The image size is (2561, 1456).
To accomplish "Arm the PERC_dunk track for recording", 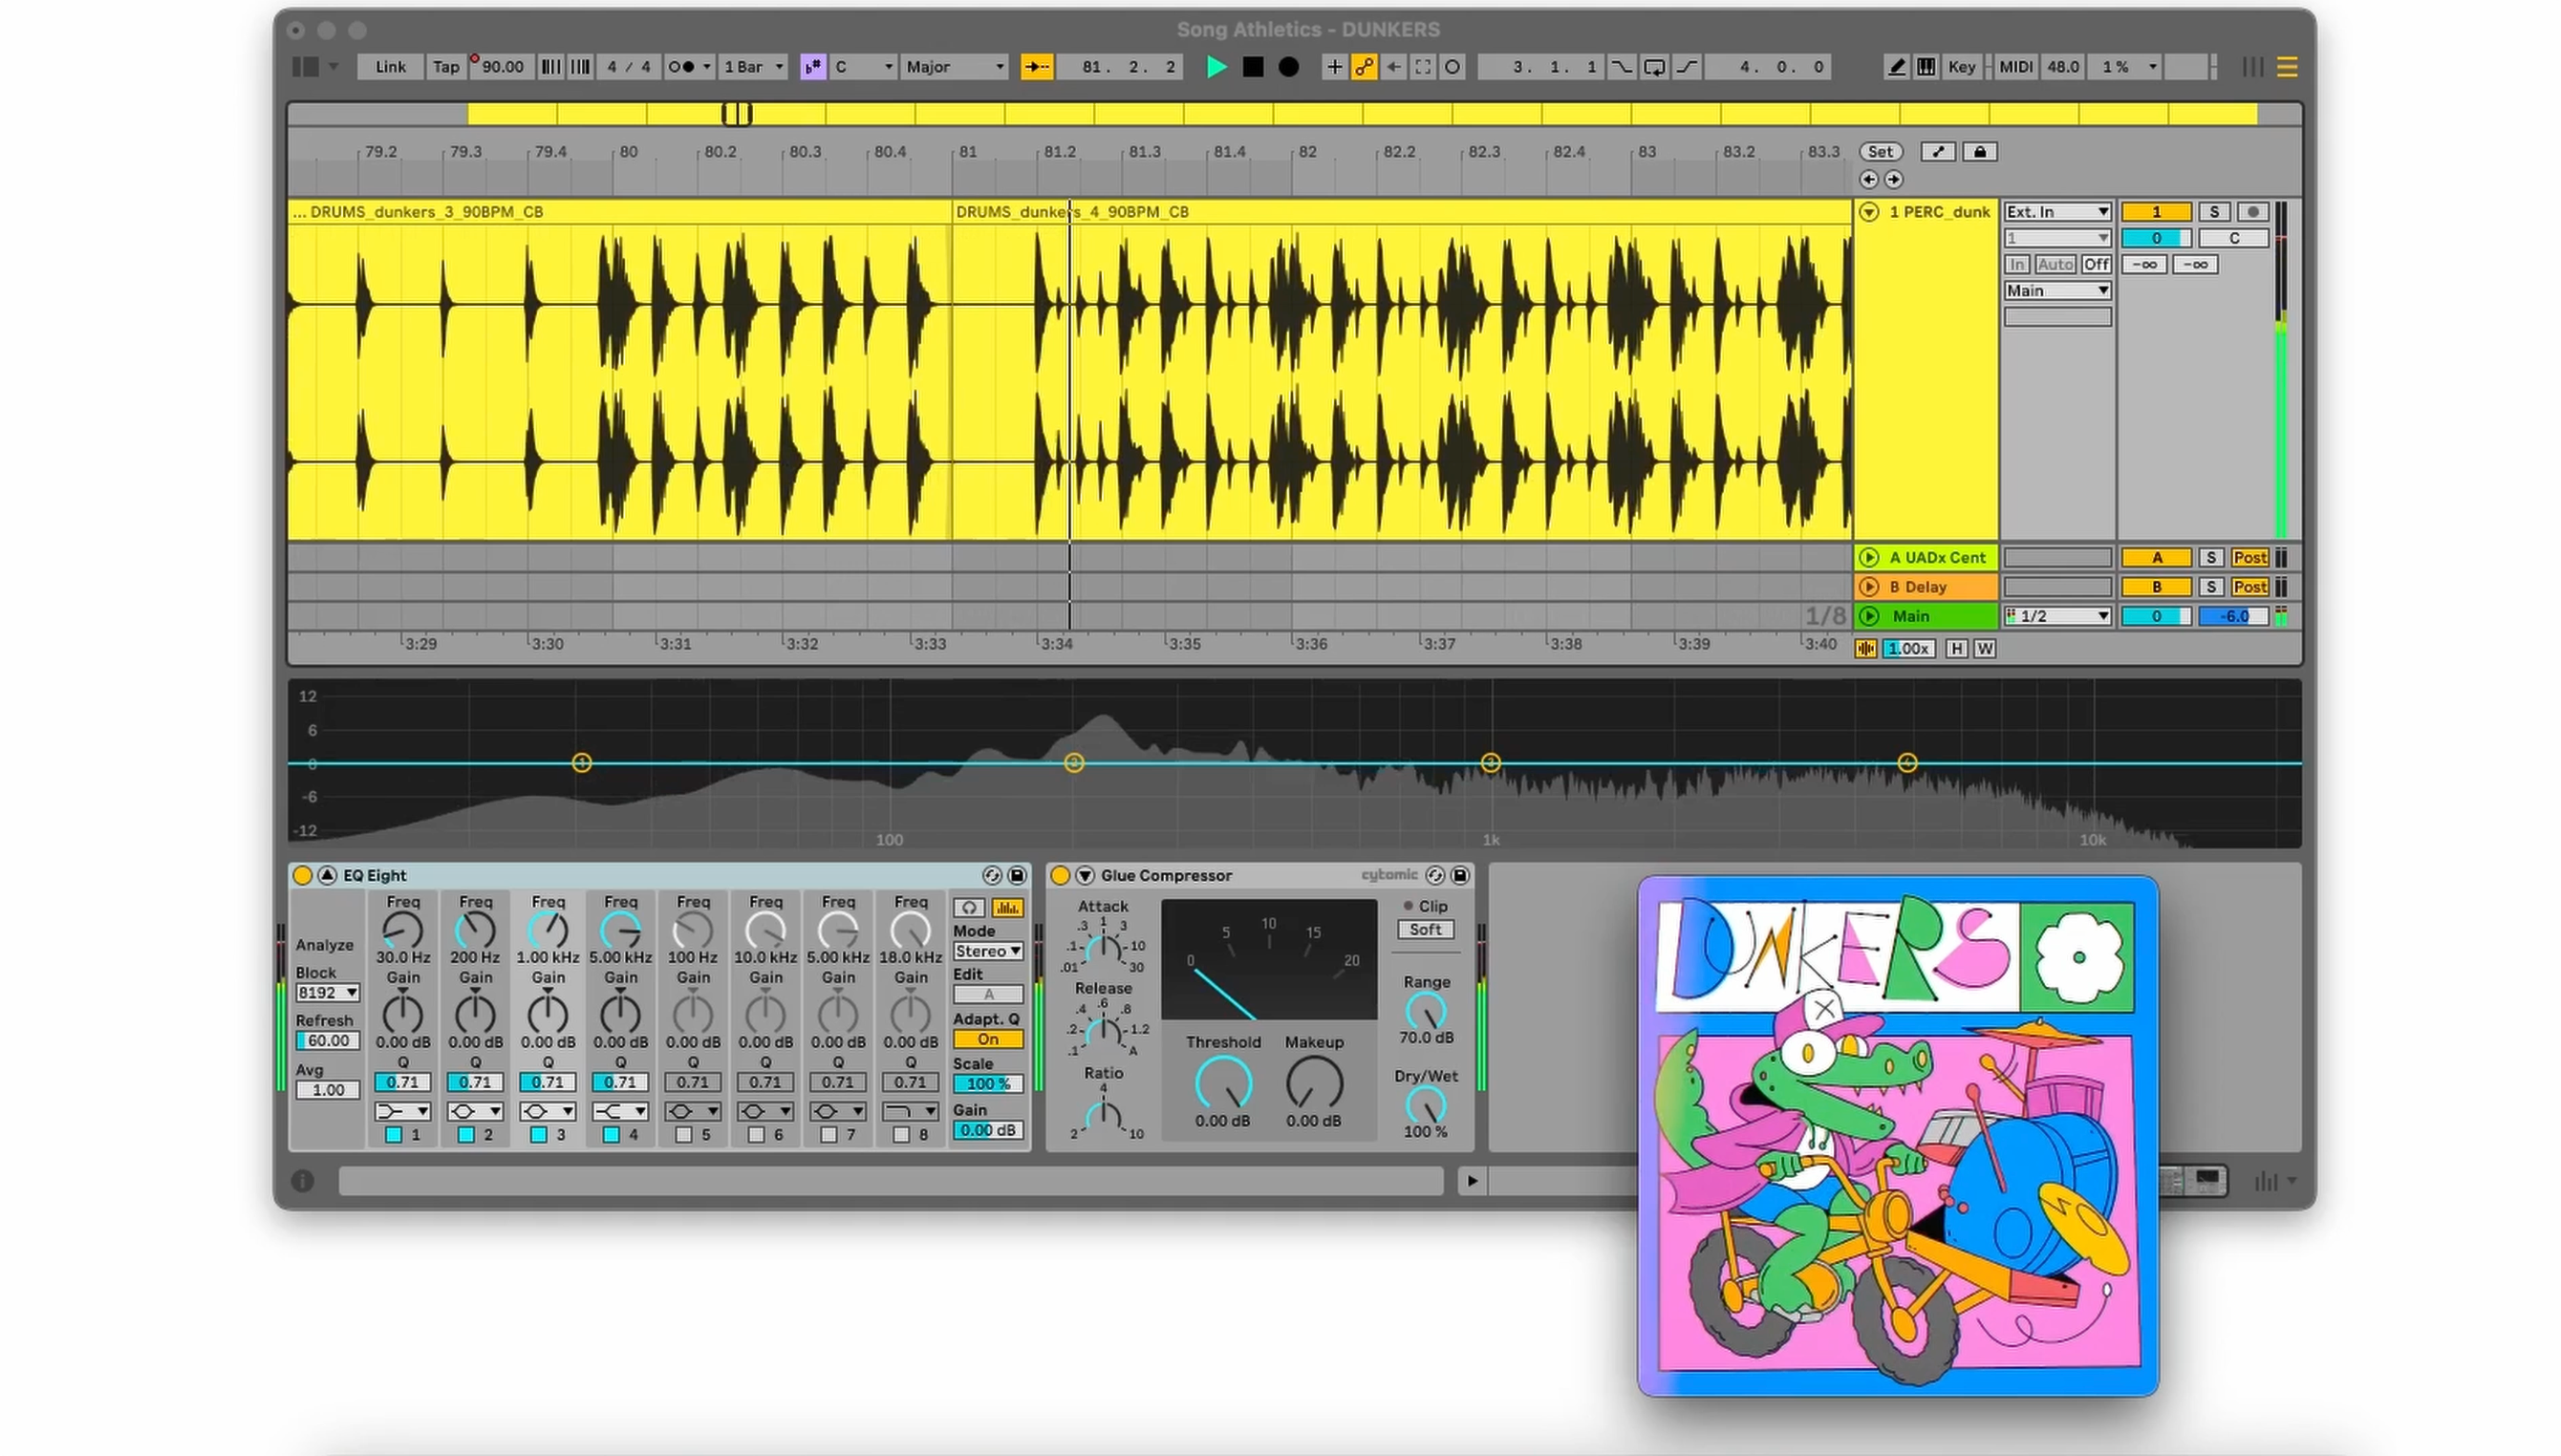I will [x=2252, y=212].
